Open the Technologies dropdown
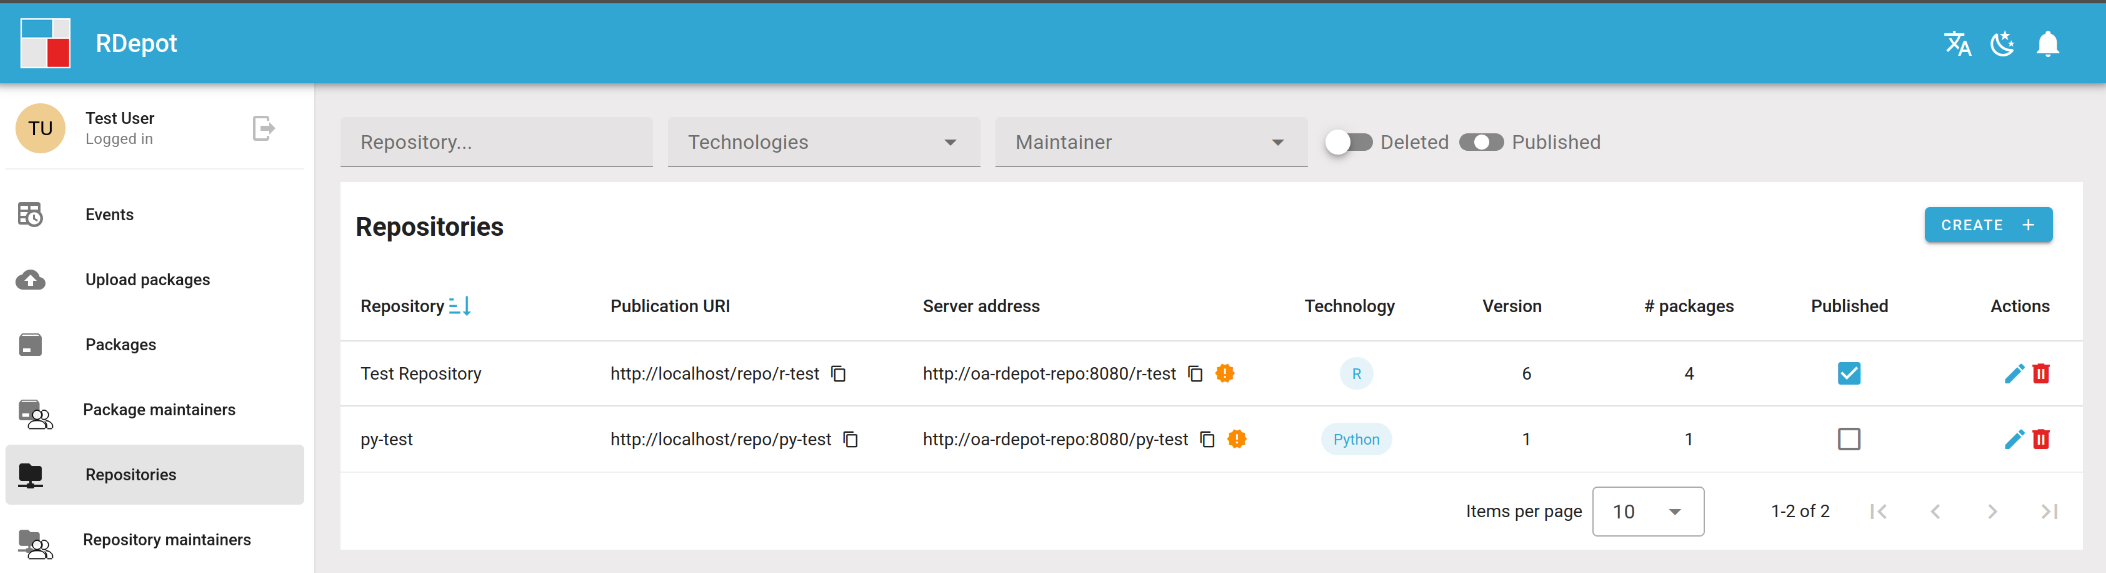Screen dimensions: 2106x573 click(x=824, y=142)
